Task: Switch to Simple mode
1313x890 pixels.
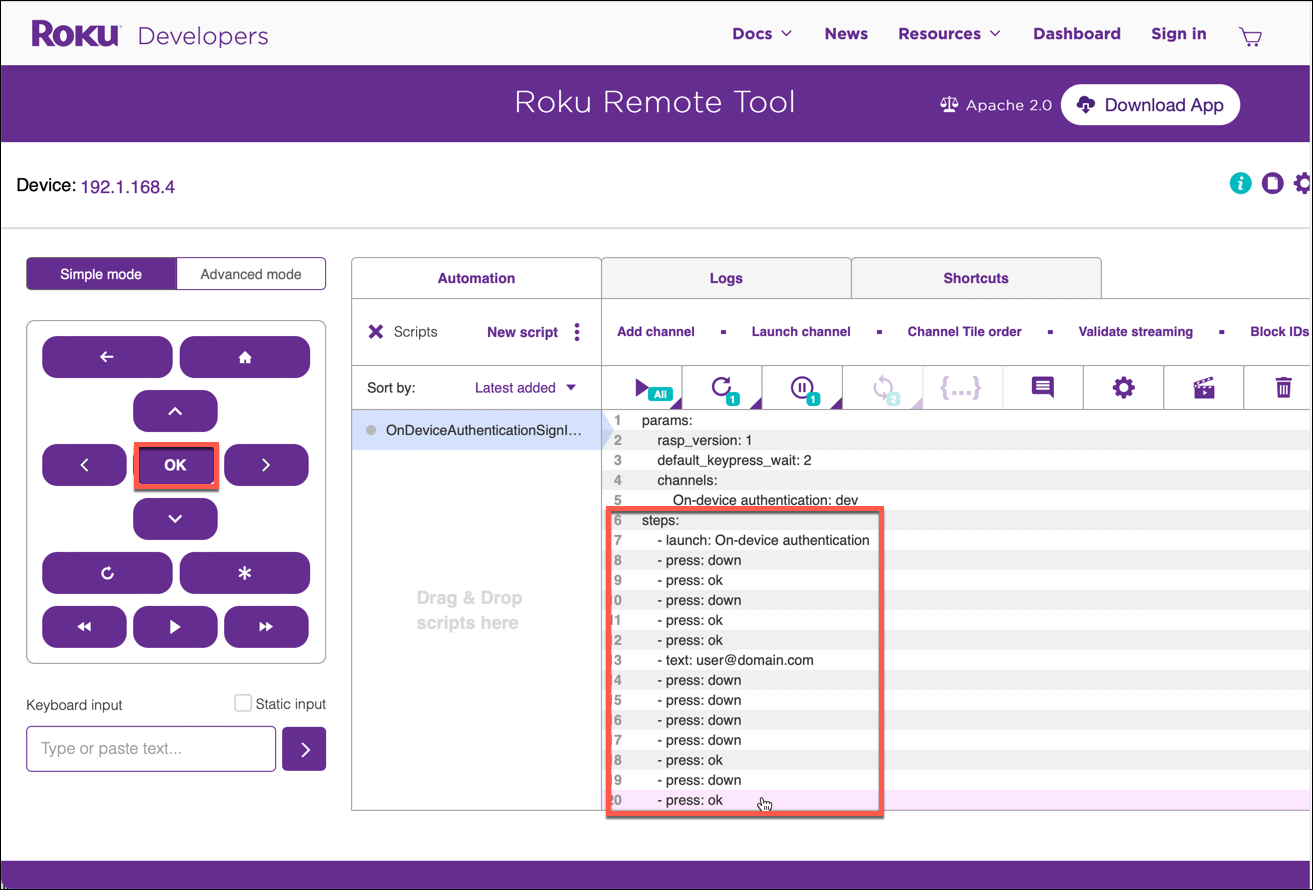Action: pyautogui.click(x=101, y=273)
